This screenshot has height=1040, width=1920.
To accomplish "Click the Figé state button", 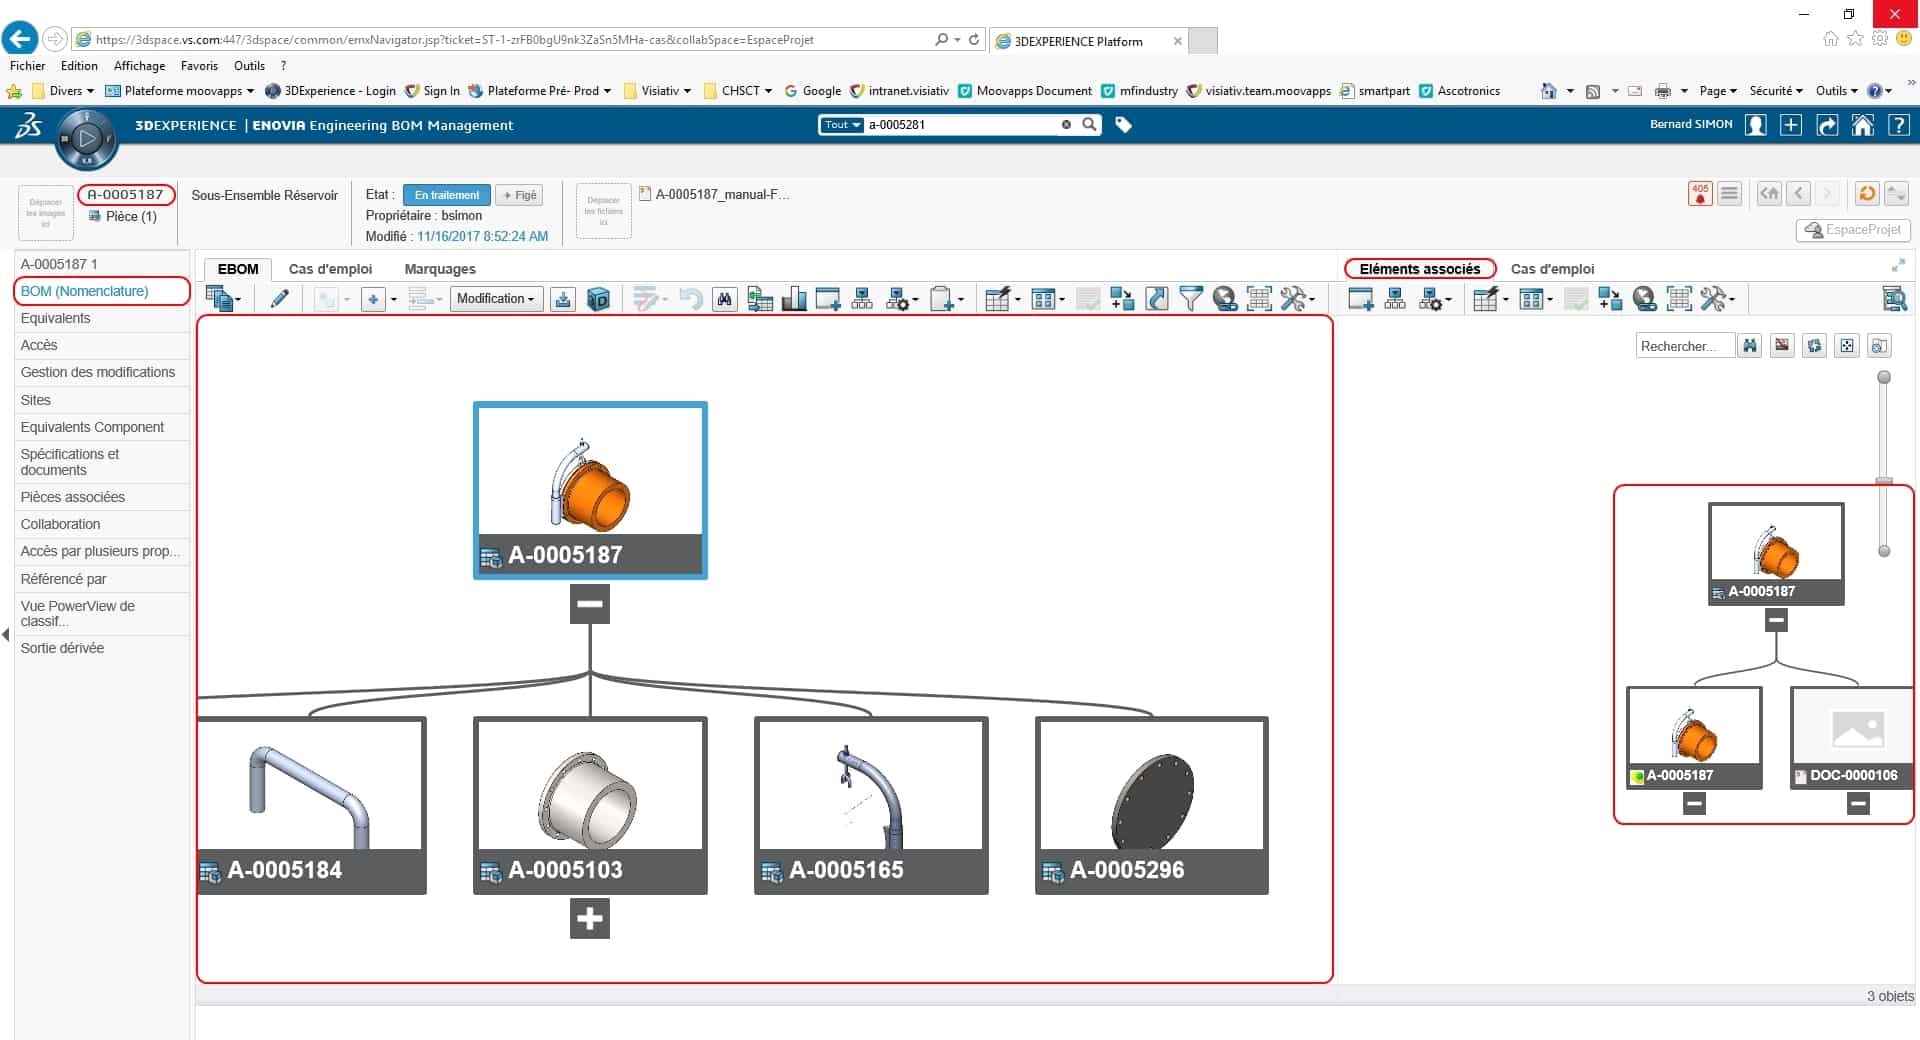I will [x=520, y=195].
